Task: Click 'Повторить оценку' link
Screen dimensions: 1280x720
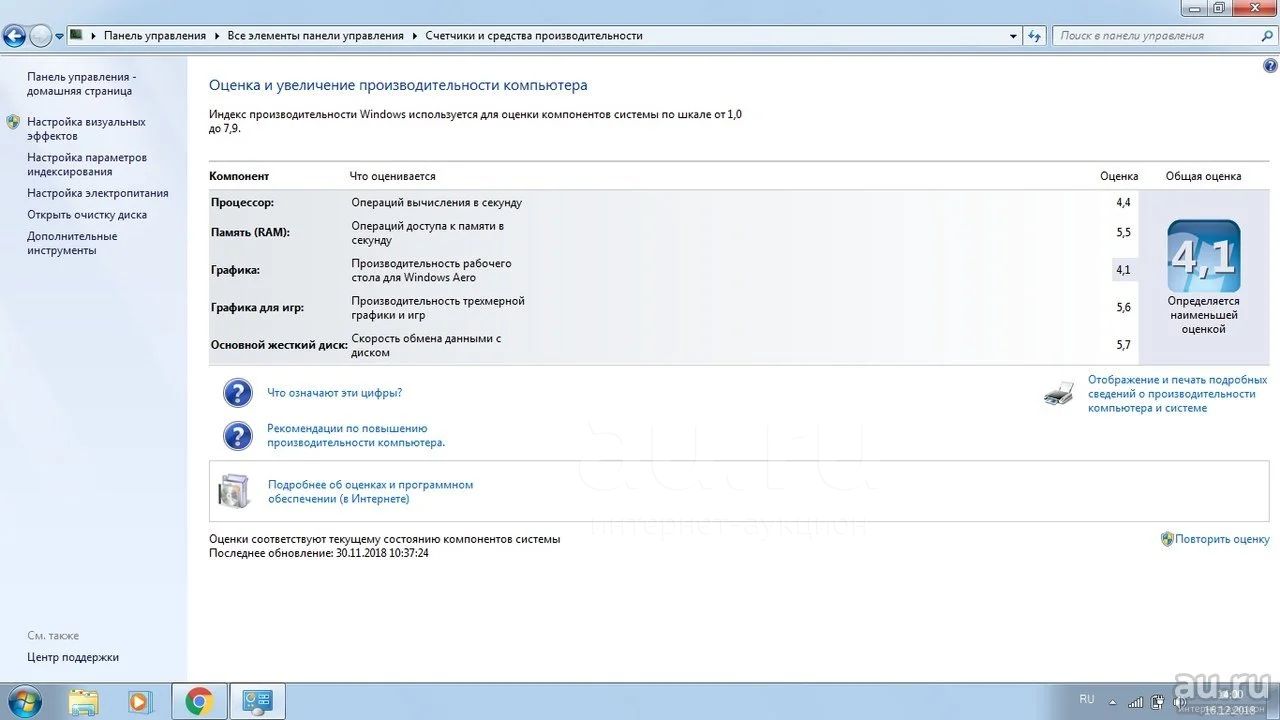Action: pyautogui.click(x=1222, y=539)
